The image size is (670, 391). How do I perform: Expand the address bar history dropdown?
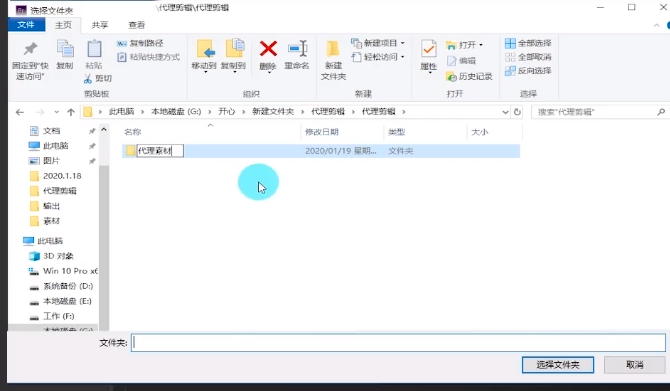[505, 112]
